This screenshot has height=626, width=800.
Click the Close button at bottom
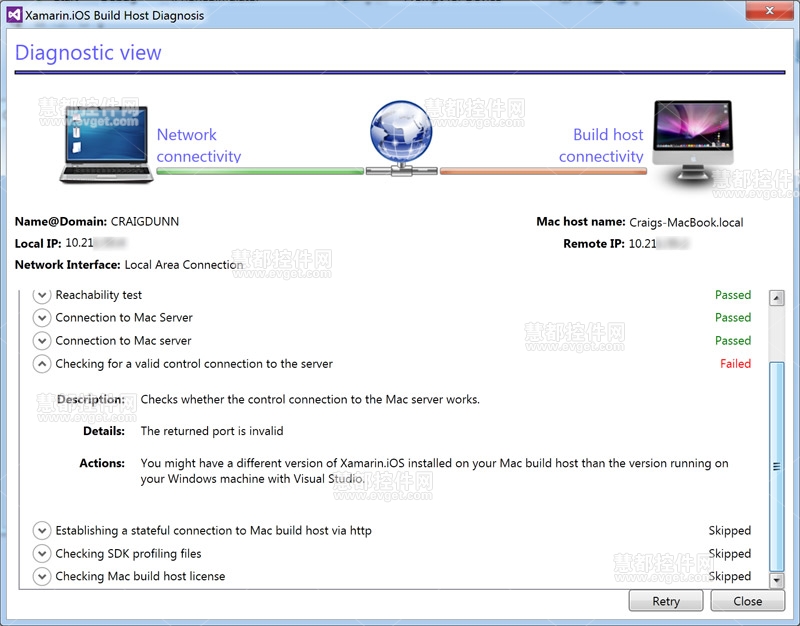(x=747, y=601)
